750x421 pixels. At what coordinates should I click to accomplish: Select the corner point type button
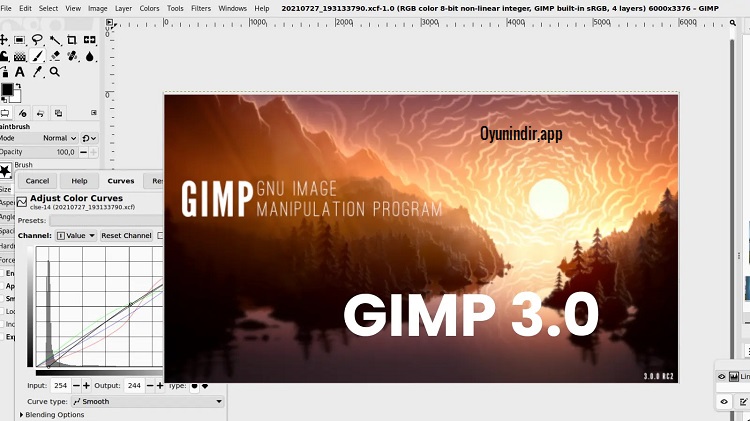tap(205, 386)
